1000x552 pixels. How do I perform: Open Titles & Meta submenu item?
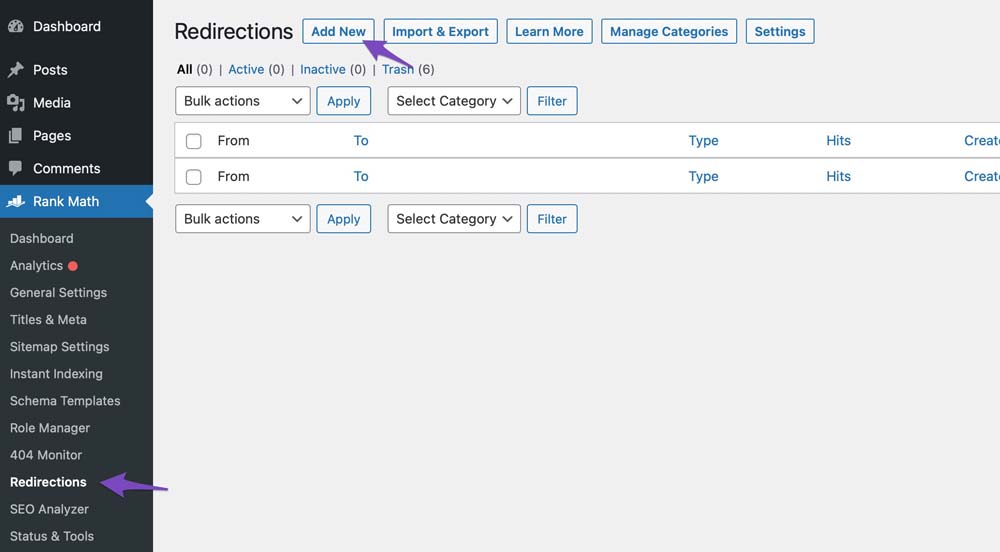click(x=48, y=319)
